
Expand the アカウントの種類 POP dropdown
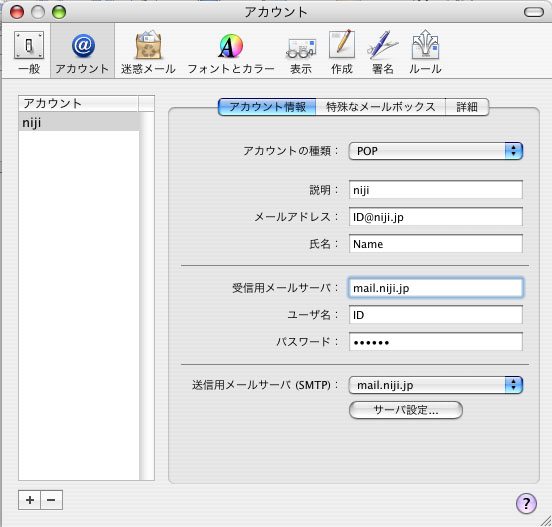435,151
